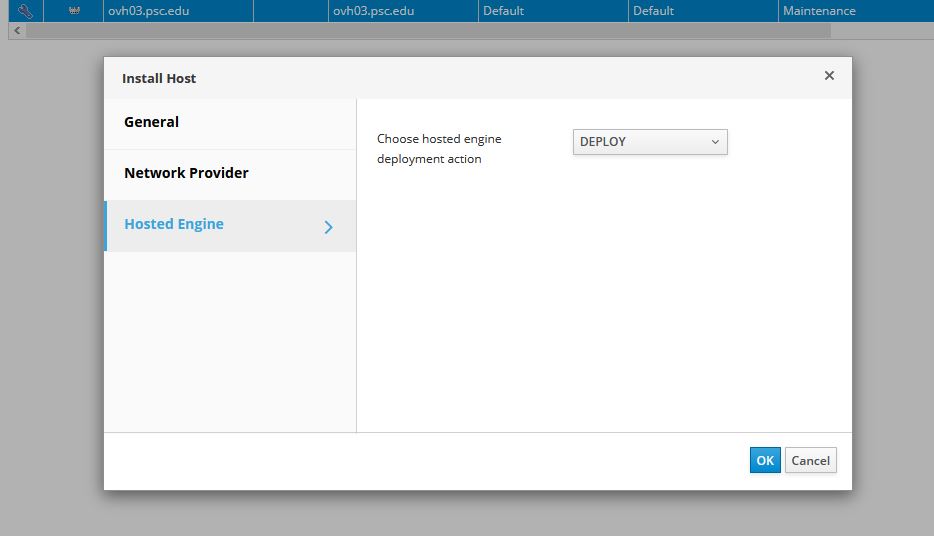Viewport: 934px width, 536px height.
Task: Click the horizontal scrollbar thumb under host table
Action: tap(430, 31)
